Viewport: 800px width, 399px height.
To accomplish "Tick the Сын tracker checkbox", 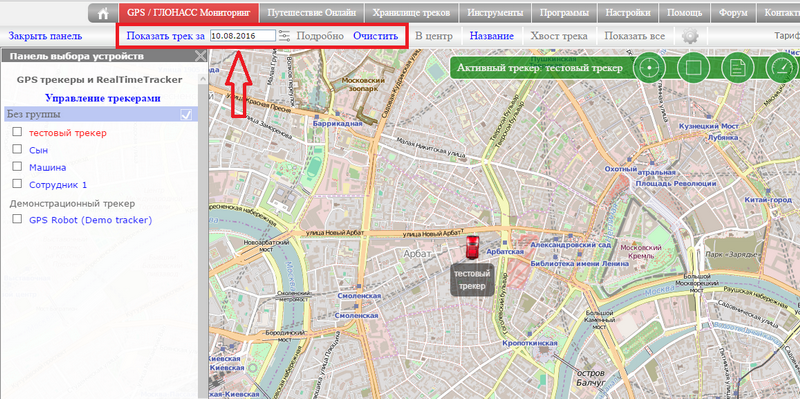I will click(x=17, y=149).
